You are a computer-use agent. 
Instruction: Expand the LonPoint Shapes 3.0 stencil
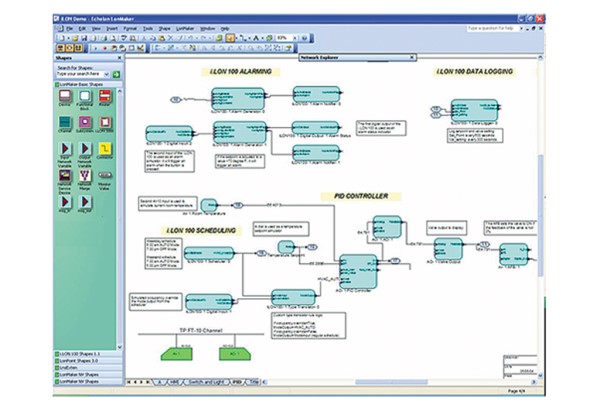[88, 360]
